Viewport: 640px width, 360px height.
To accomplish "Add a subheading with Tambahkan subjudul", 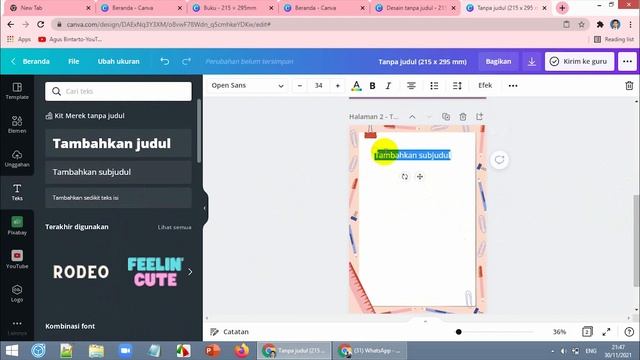I will coord(118,172).
